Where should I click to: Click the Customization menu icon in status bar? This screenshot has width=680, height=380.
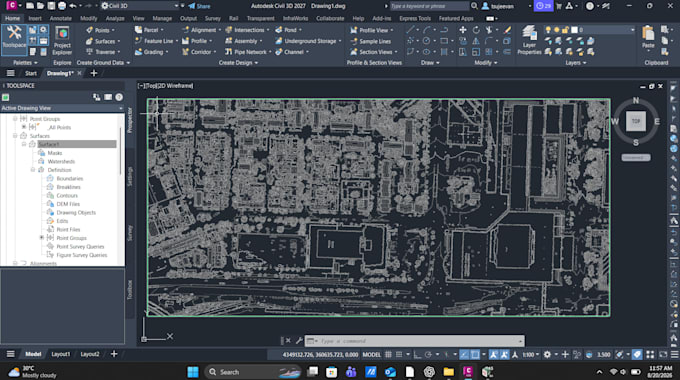675,354
